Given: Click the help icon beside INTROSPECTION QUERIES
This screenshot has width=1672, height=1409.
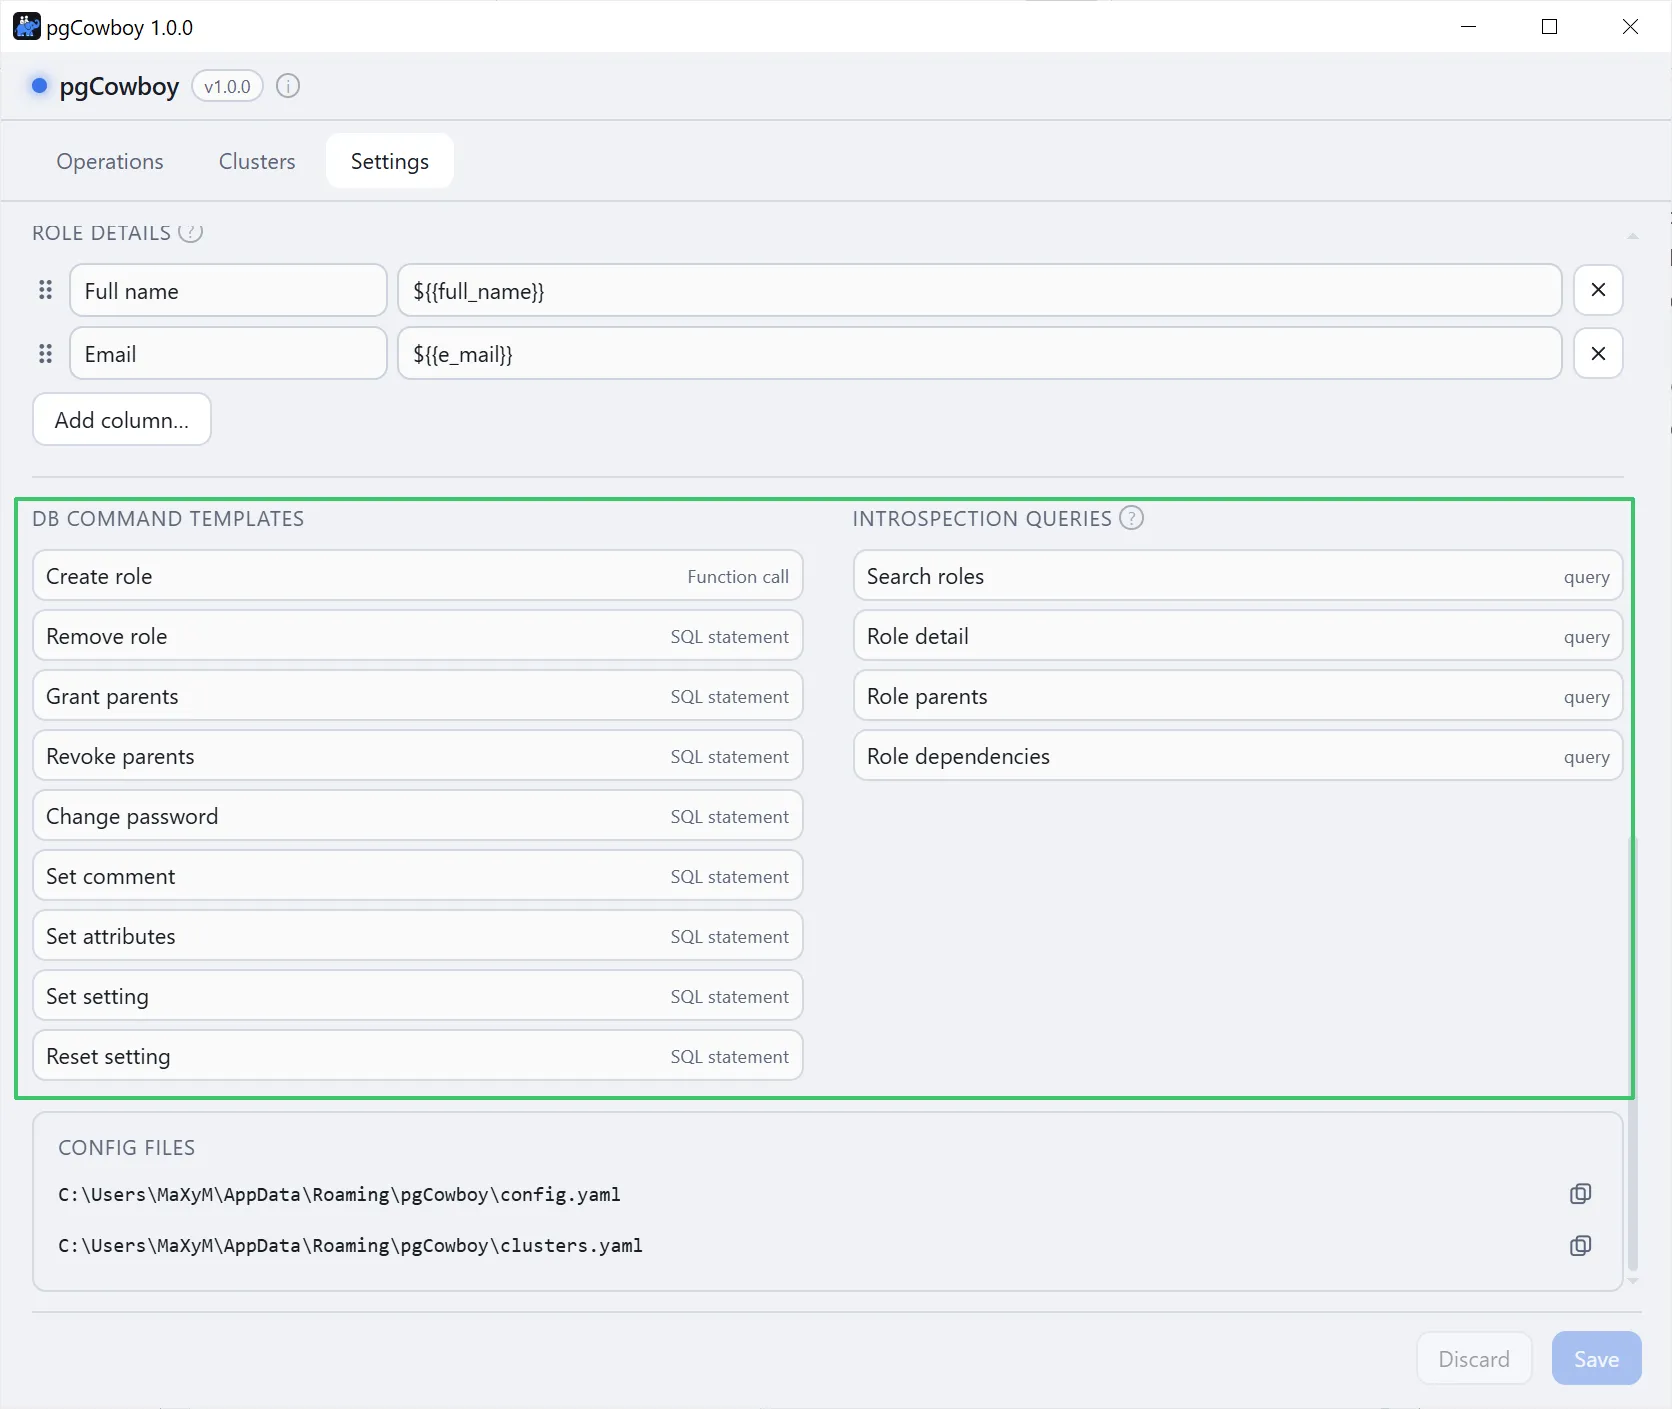Looking at the screenshot, I should click(x=1131, y=518).
